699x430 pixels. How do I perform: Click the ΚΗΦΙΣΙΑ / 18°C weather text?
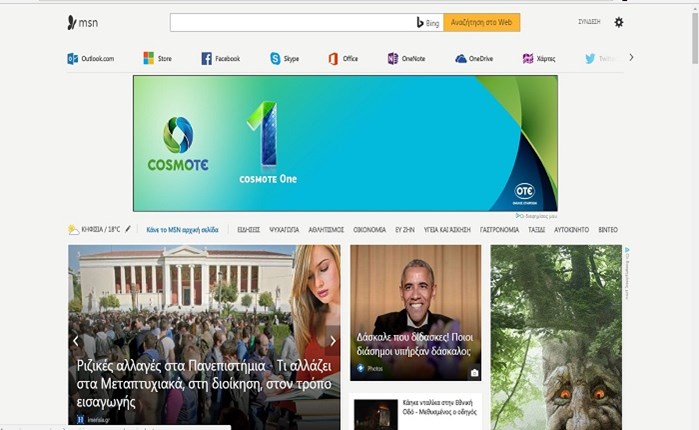point(101,229)
